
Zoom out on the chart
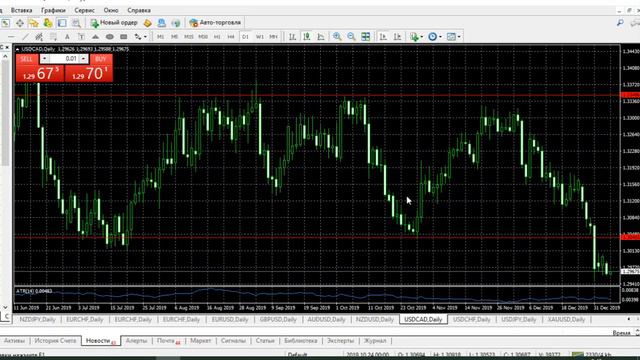click(351, 37)
